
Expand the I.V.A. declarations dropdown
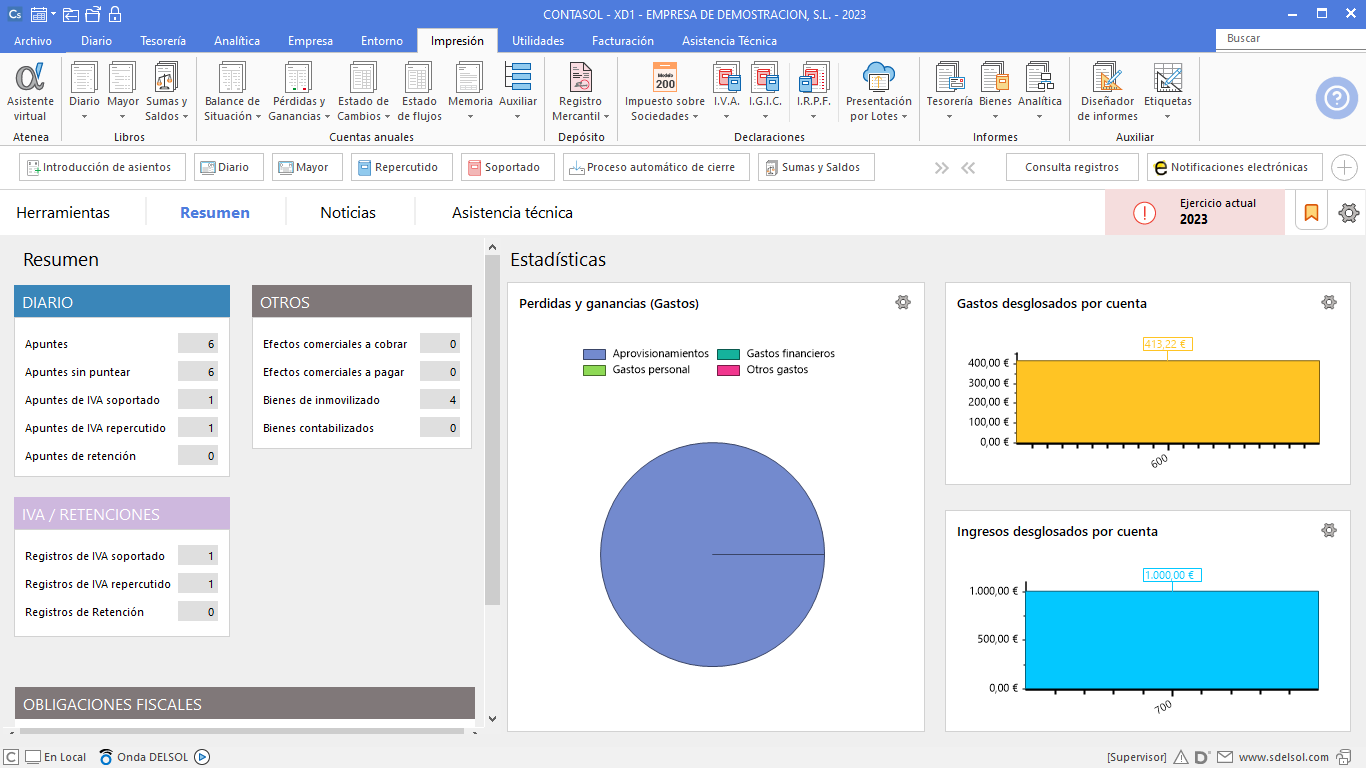tap(726, 116)
